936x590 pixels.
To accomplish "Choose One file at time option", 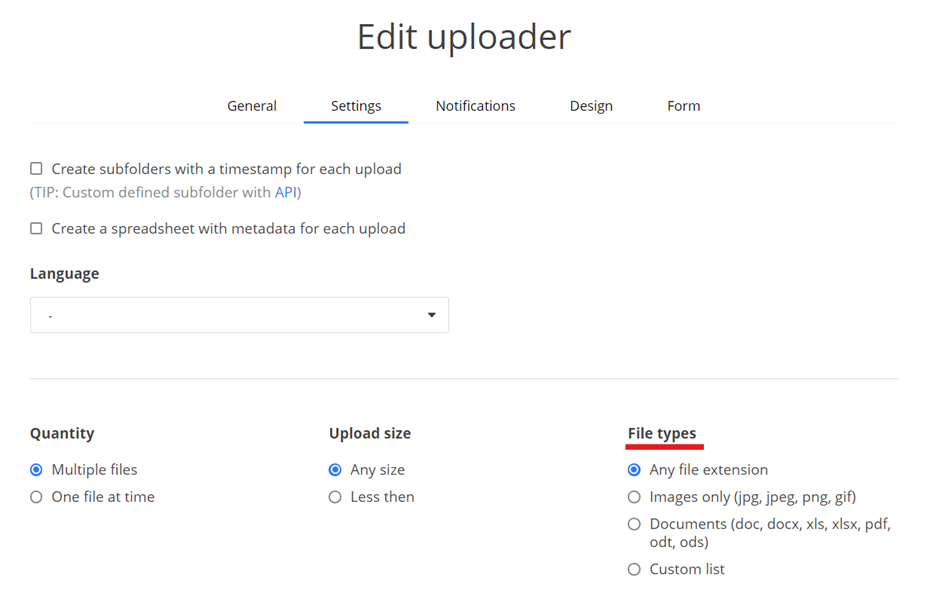I will point(36,497).
